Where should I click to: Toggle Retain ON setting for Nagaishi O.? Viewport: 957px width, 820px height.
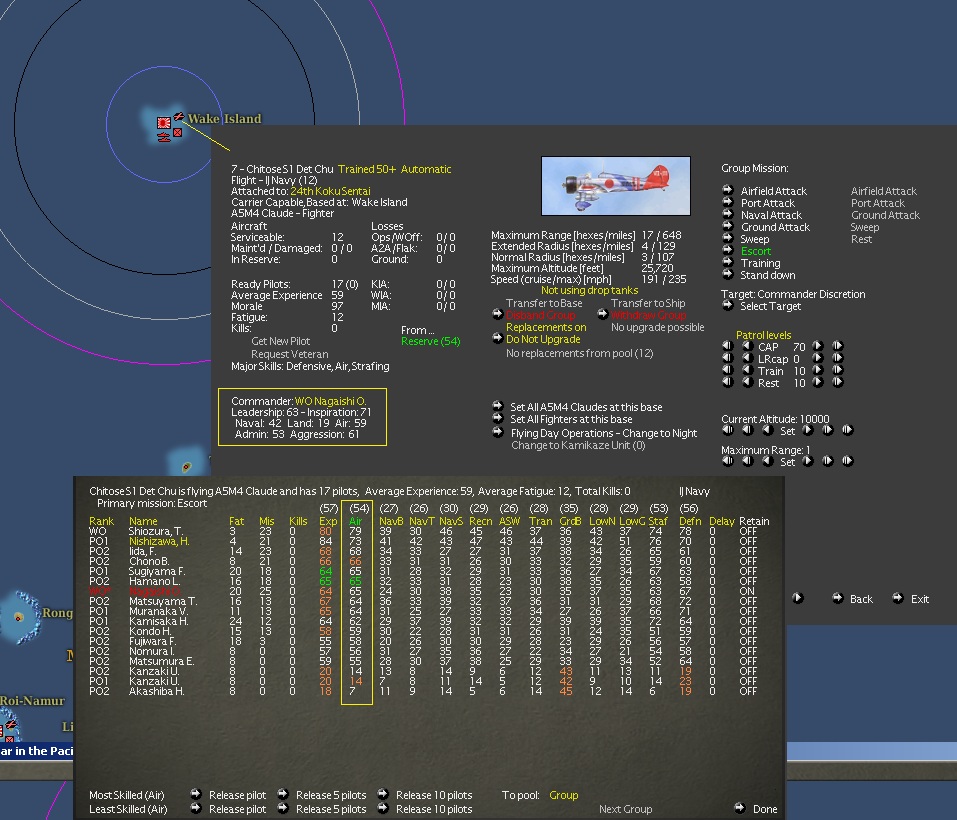[747, 591]
